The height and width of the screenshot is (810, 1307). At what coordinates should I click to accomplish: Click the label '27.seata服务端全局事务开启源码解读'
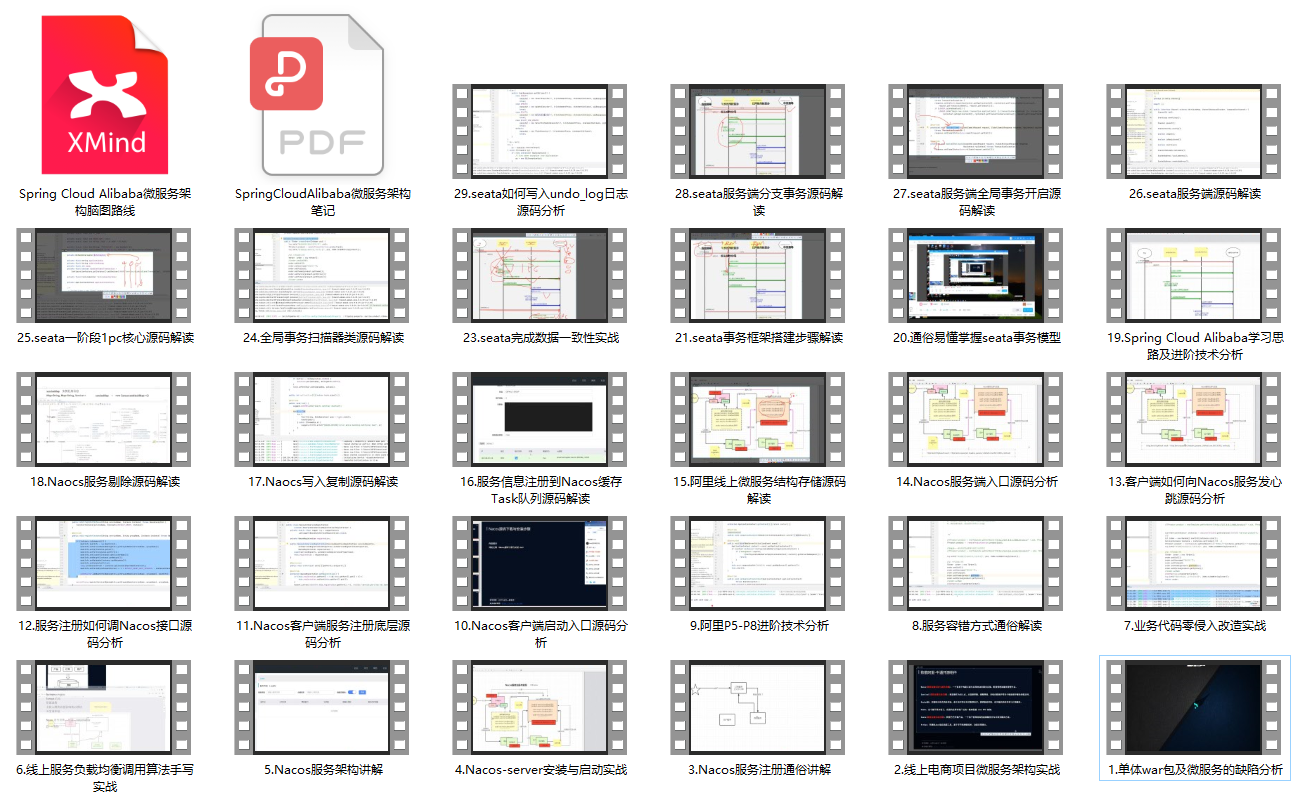pos(977,202)
